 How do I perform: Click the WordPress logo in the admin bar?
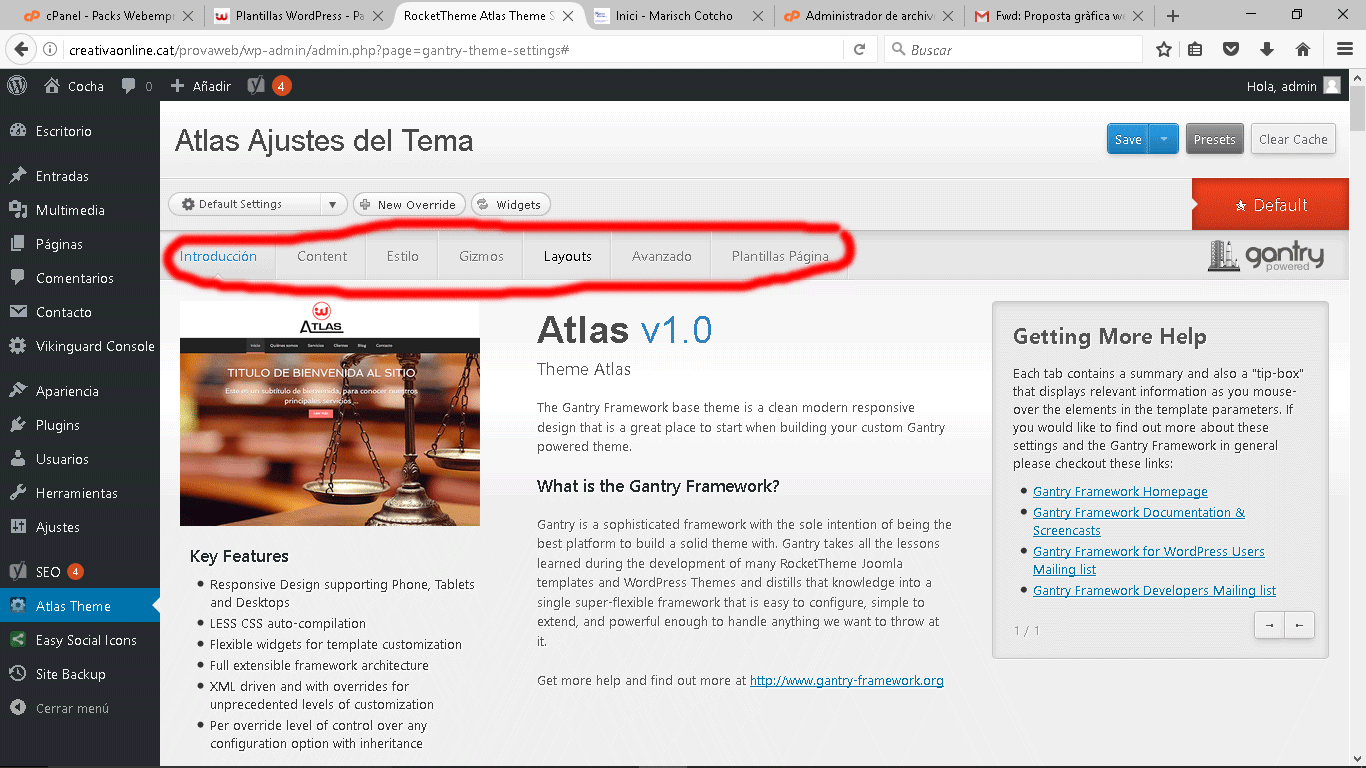(x=17, y=86)
